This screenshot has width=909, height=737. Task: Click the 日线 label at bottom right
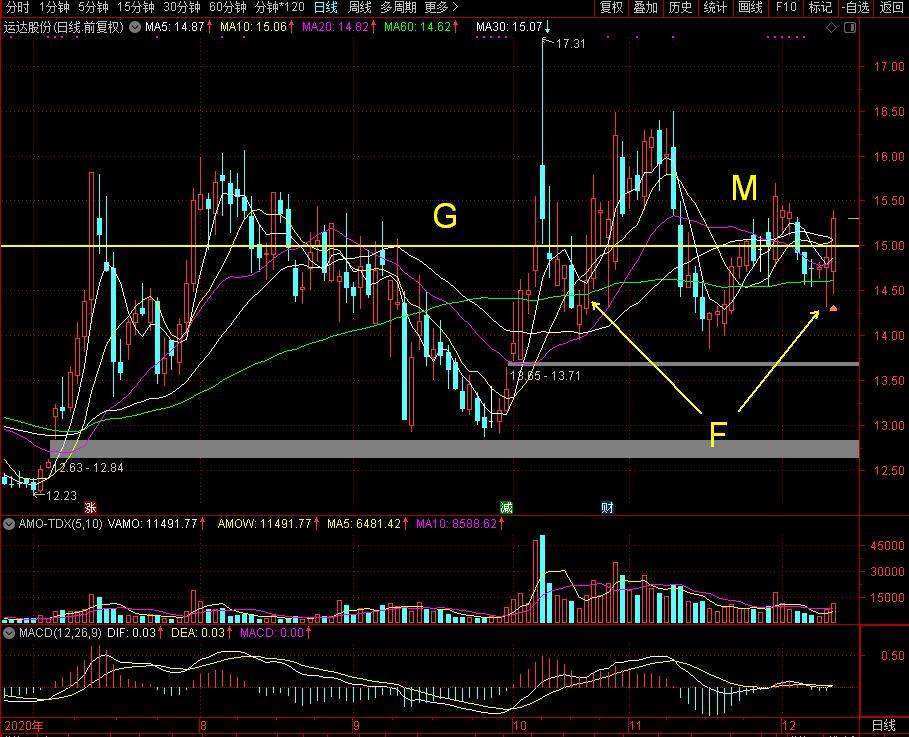884,725
